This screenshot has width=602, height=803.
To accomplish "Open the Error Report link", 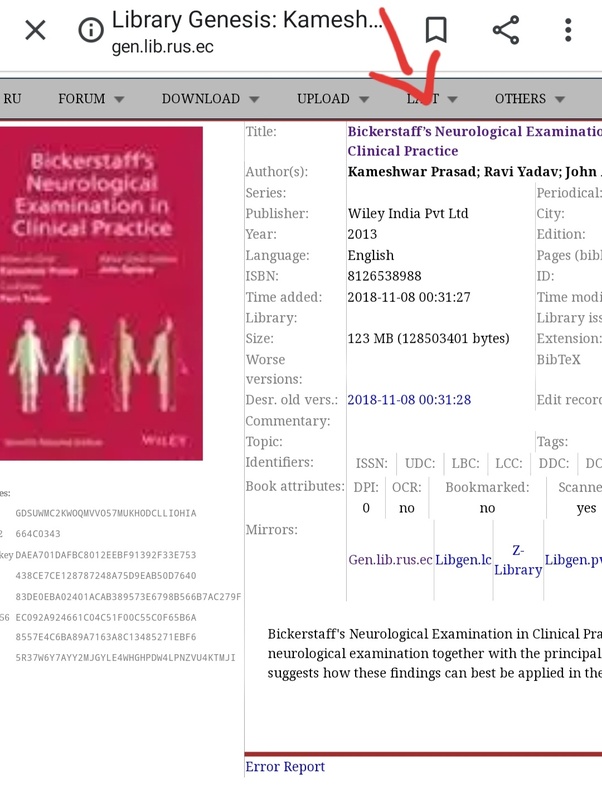I will pyautogui.click(x=285, y=767).
